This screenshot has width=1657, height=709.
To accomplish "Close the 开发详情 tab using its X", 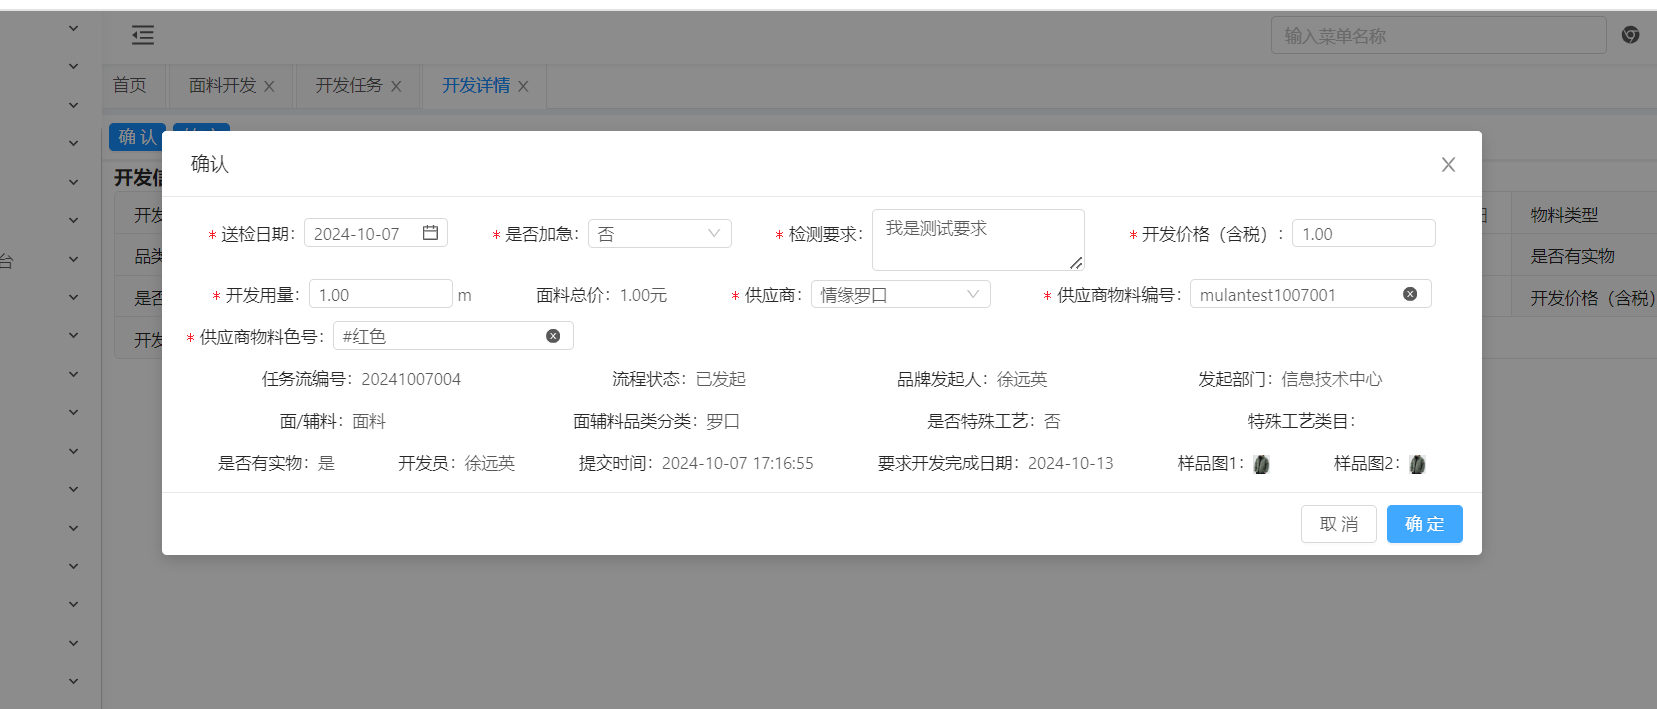I will click(523, 87).
